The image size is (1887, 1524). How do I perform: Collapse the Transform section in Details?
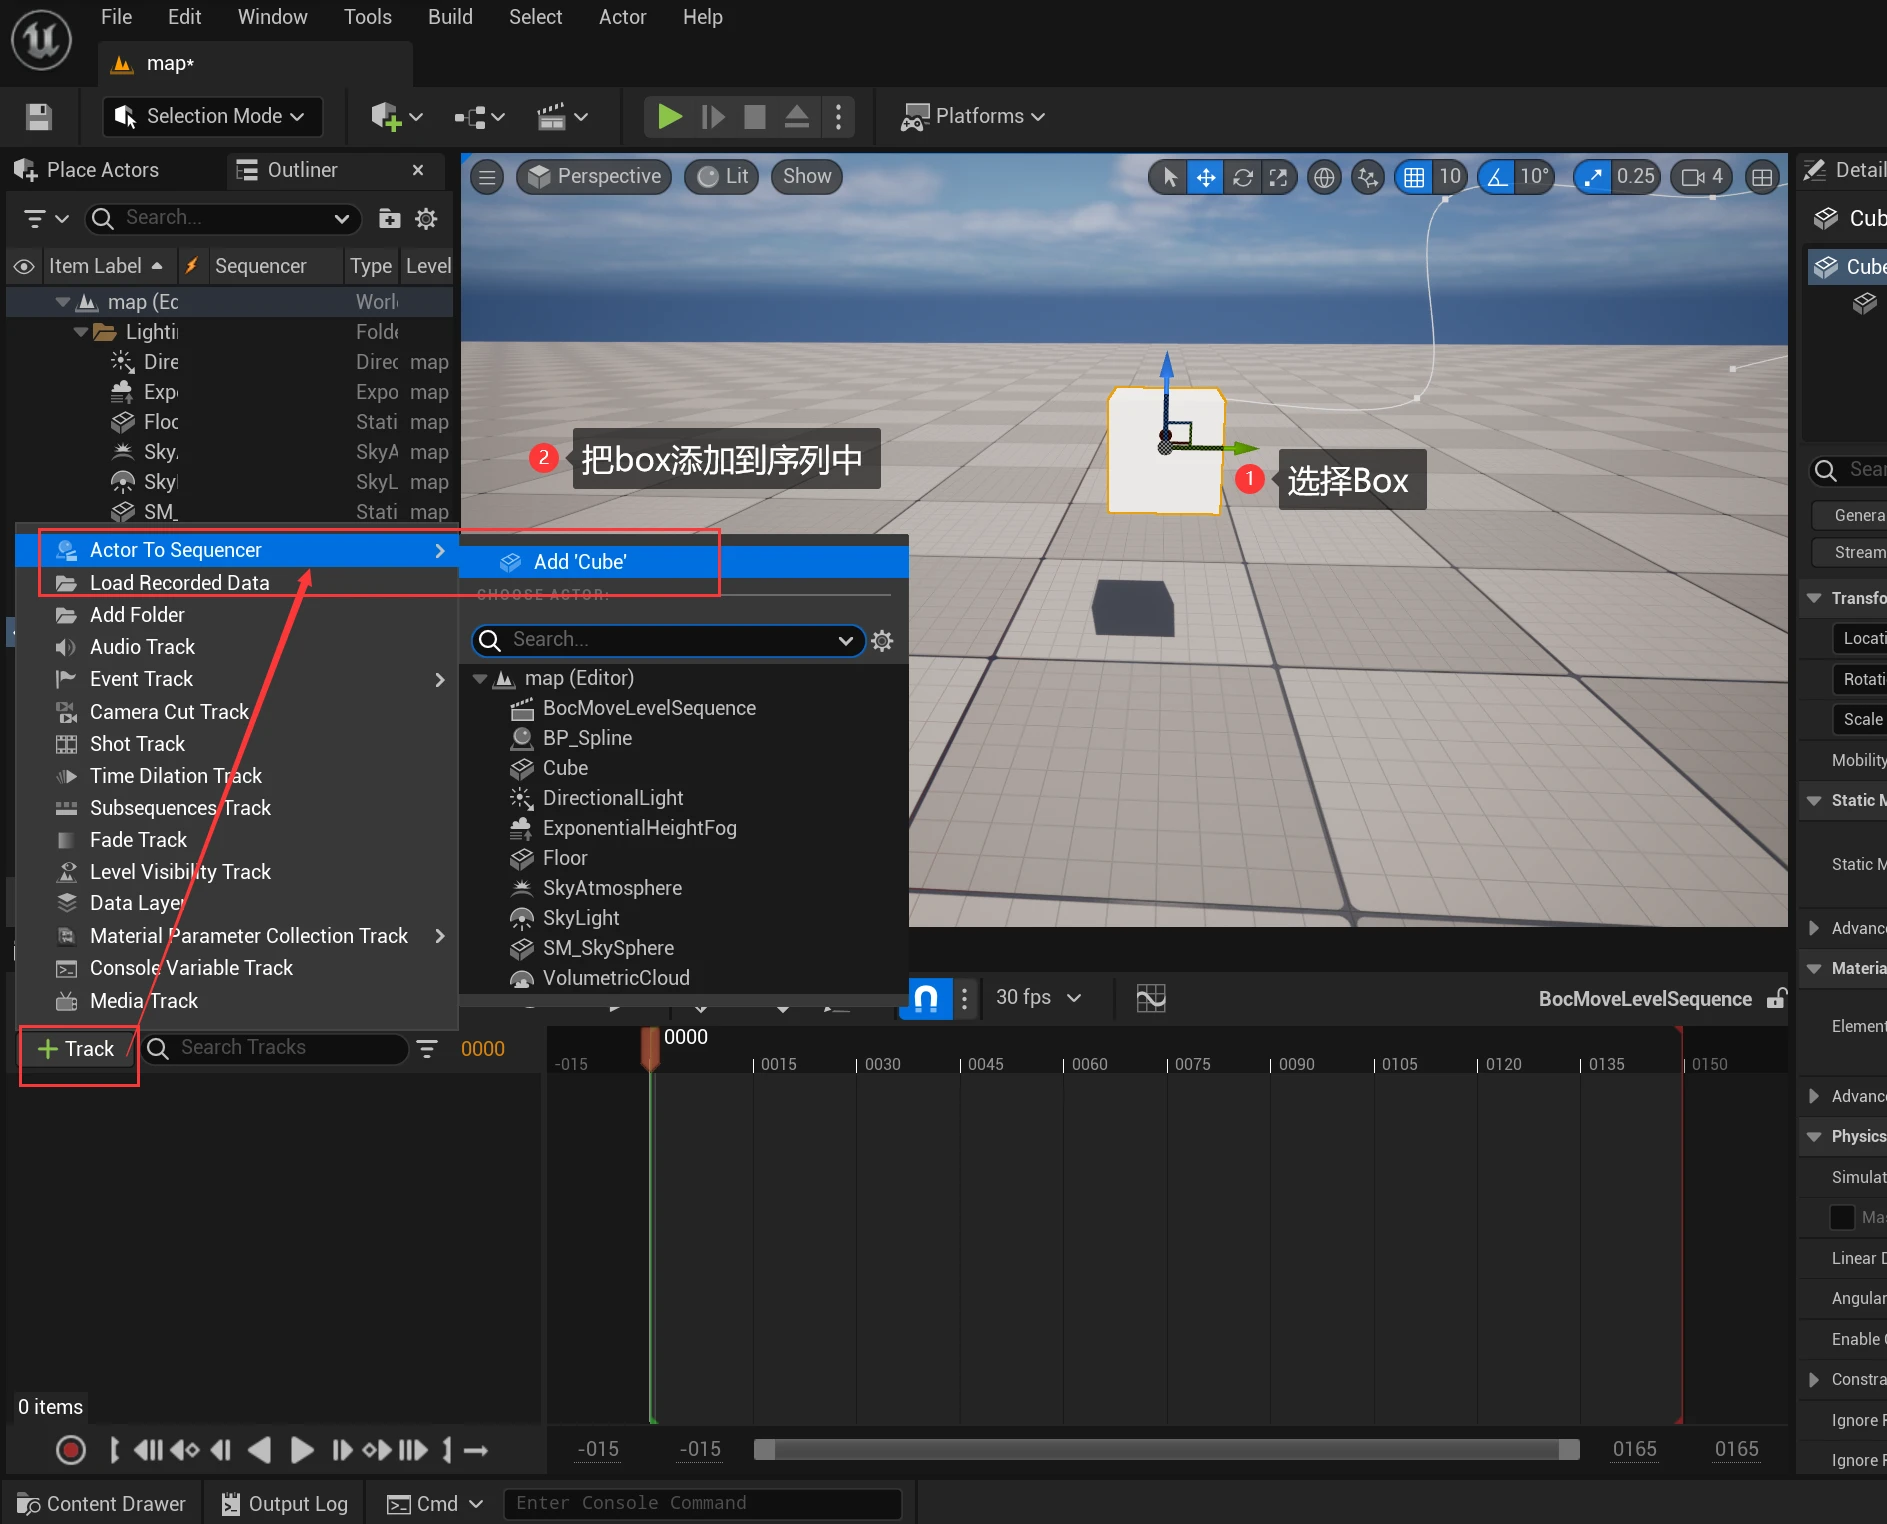(x=1813, y=598)
